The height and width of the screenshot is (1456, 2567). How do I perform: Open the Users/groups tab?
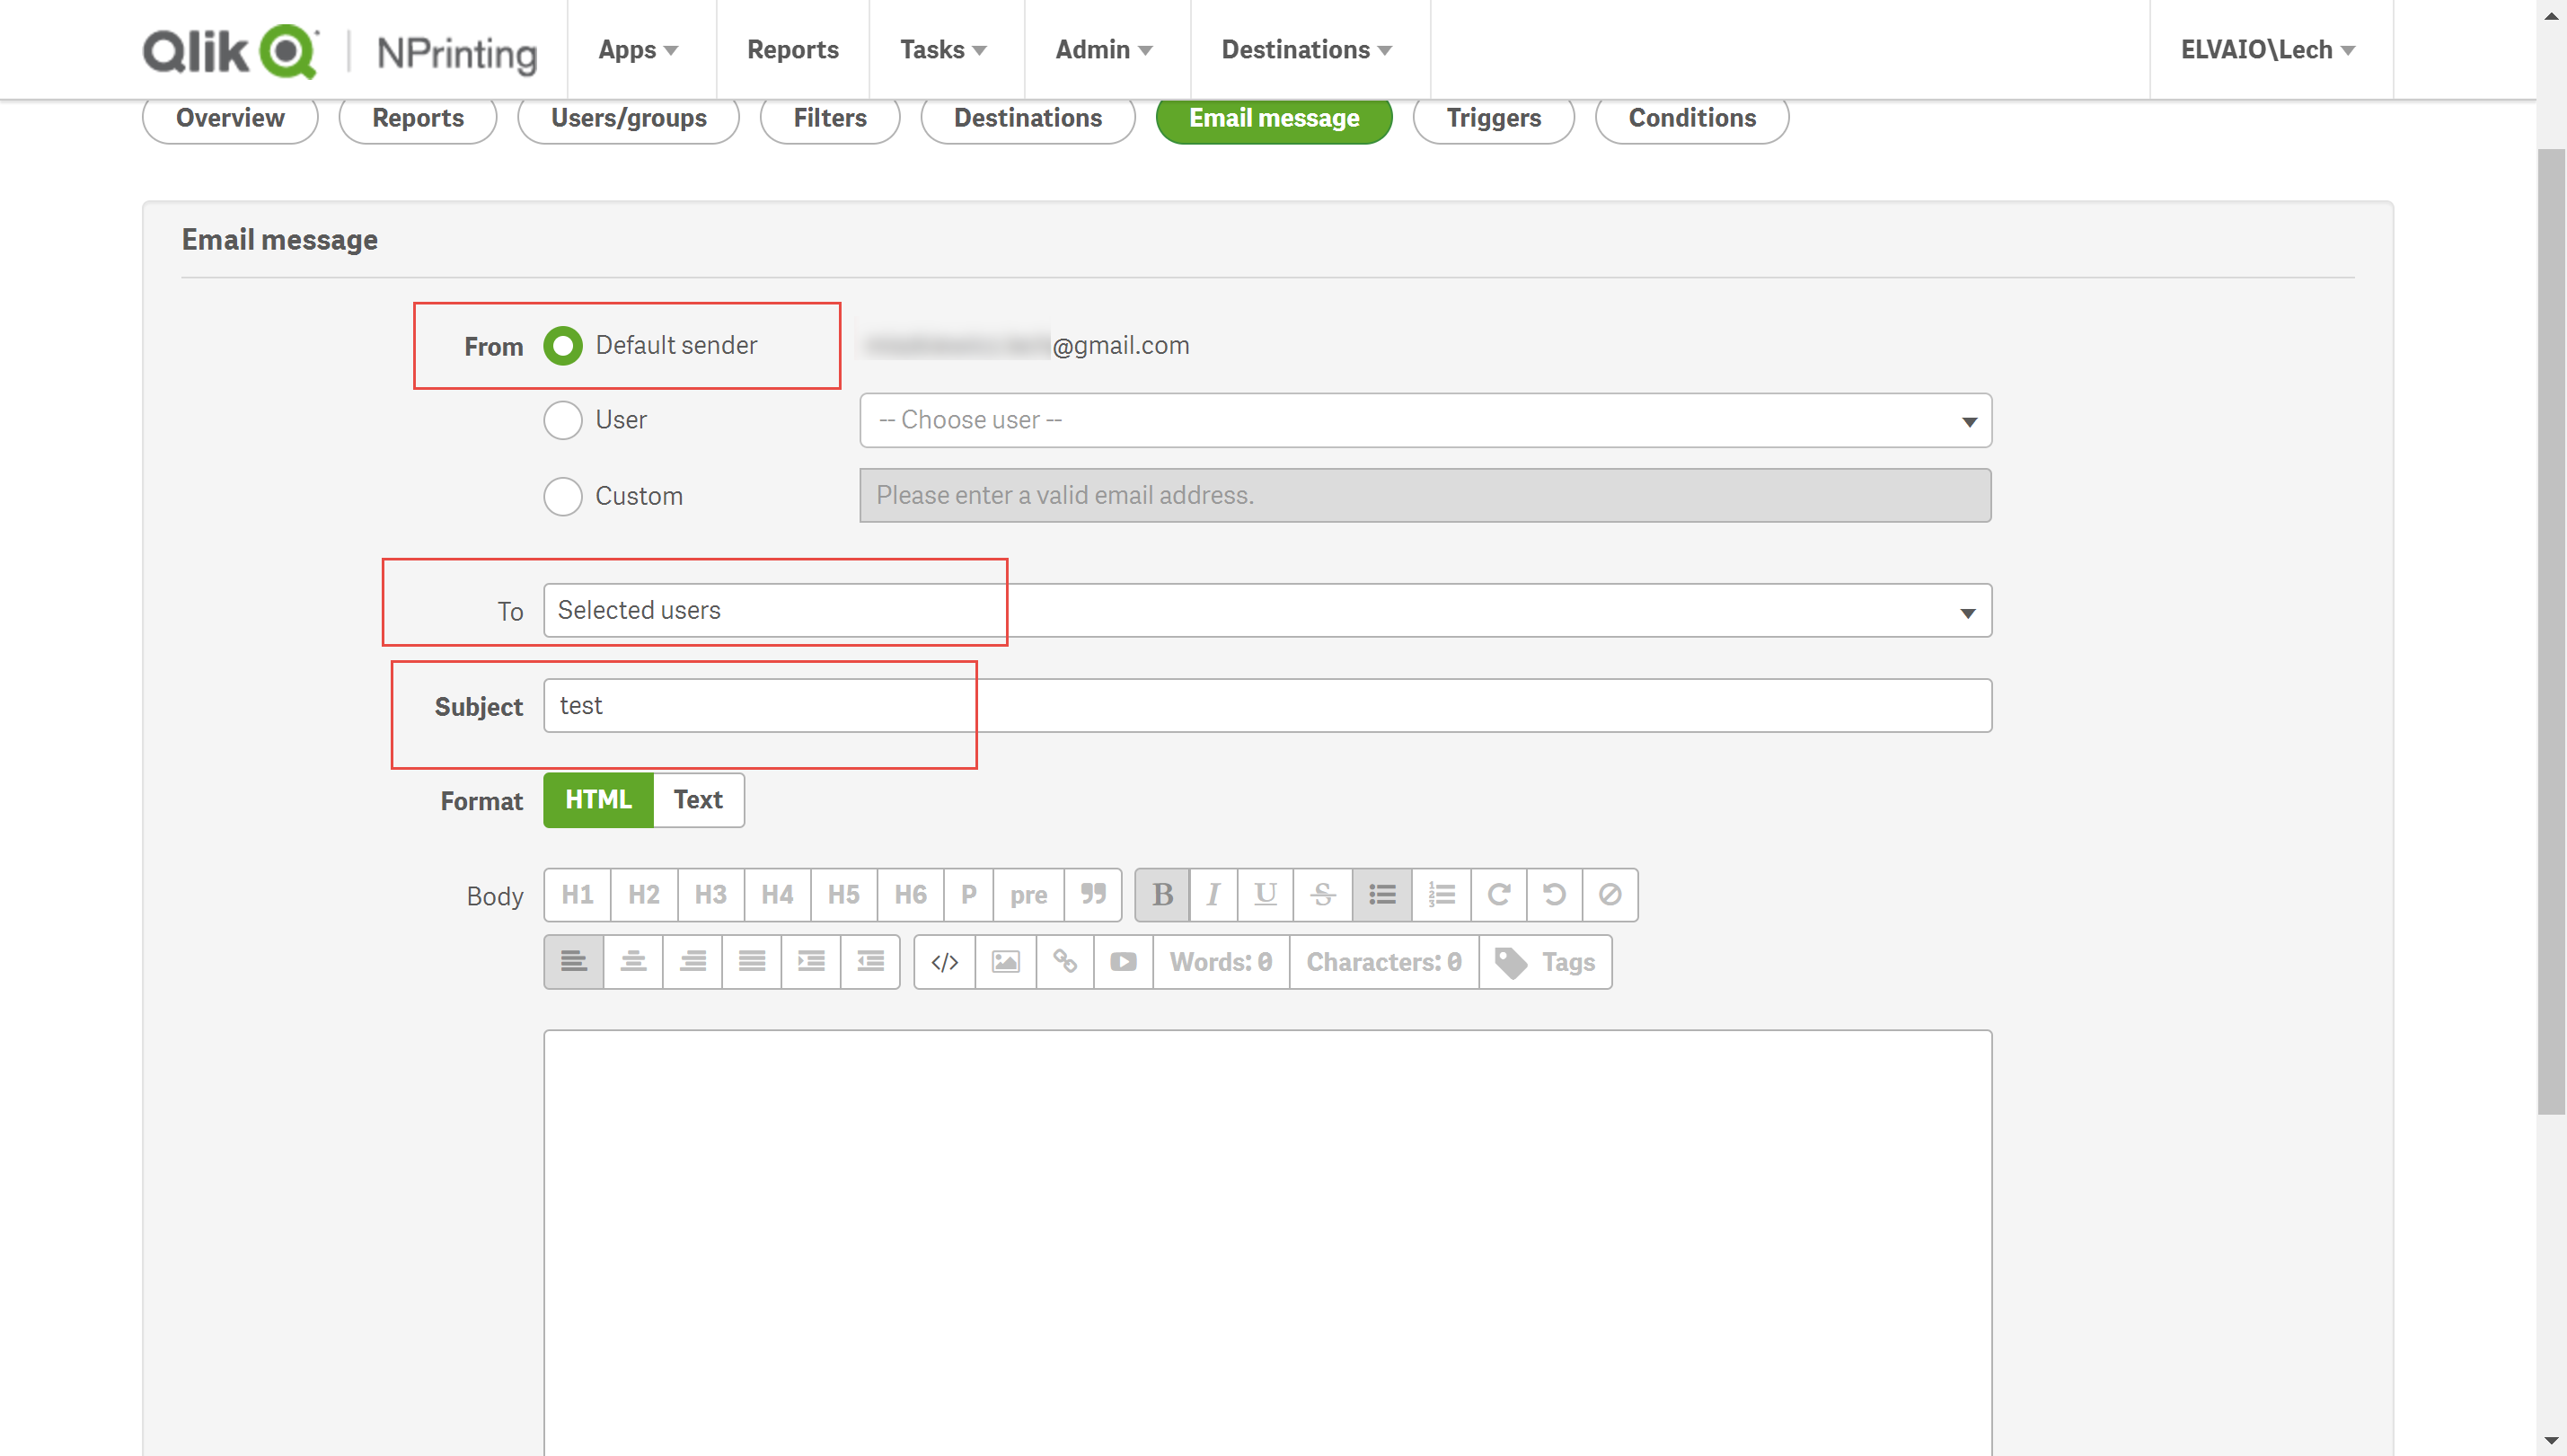click(628, 118)
